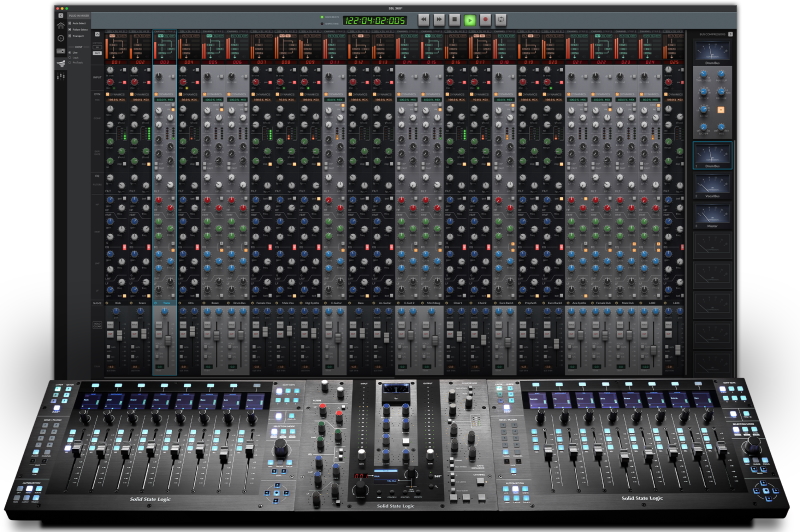Viewport: 800px width, 532px height.
Task: Select the Live radio option
Action: [x=70, y=53]
